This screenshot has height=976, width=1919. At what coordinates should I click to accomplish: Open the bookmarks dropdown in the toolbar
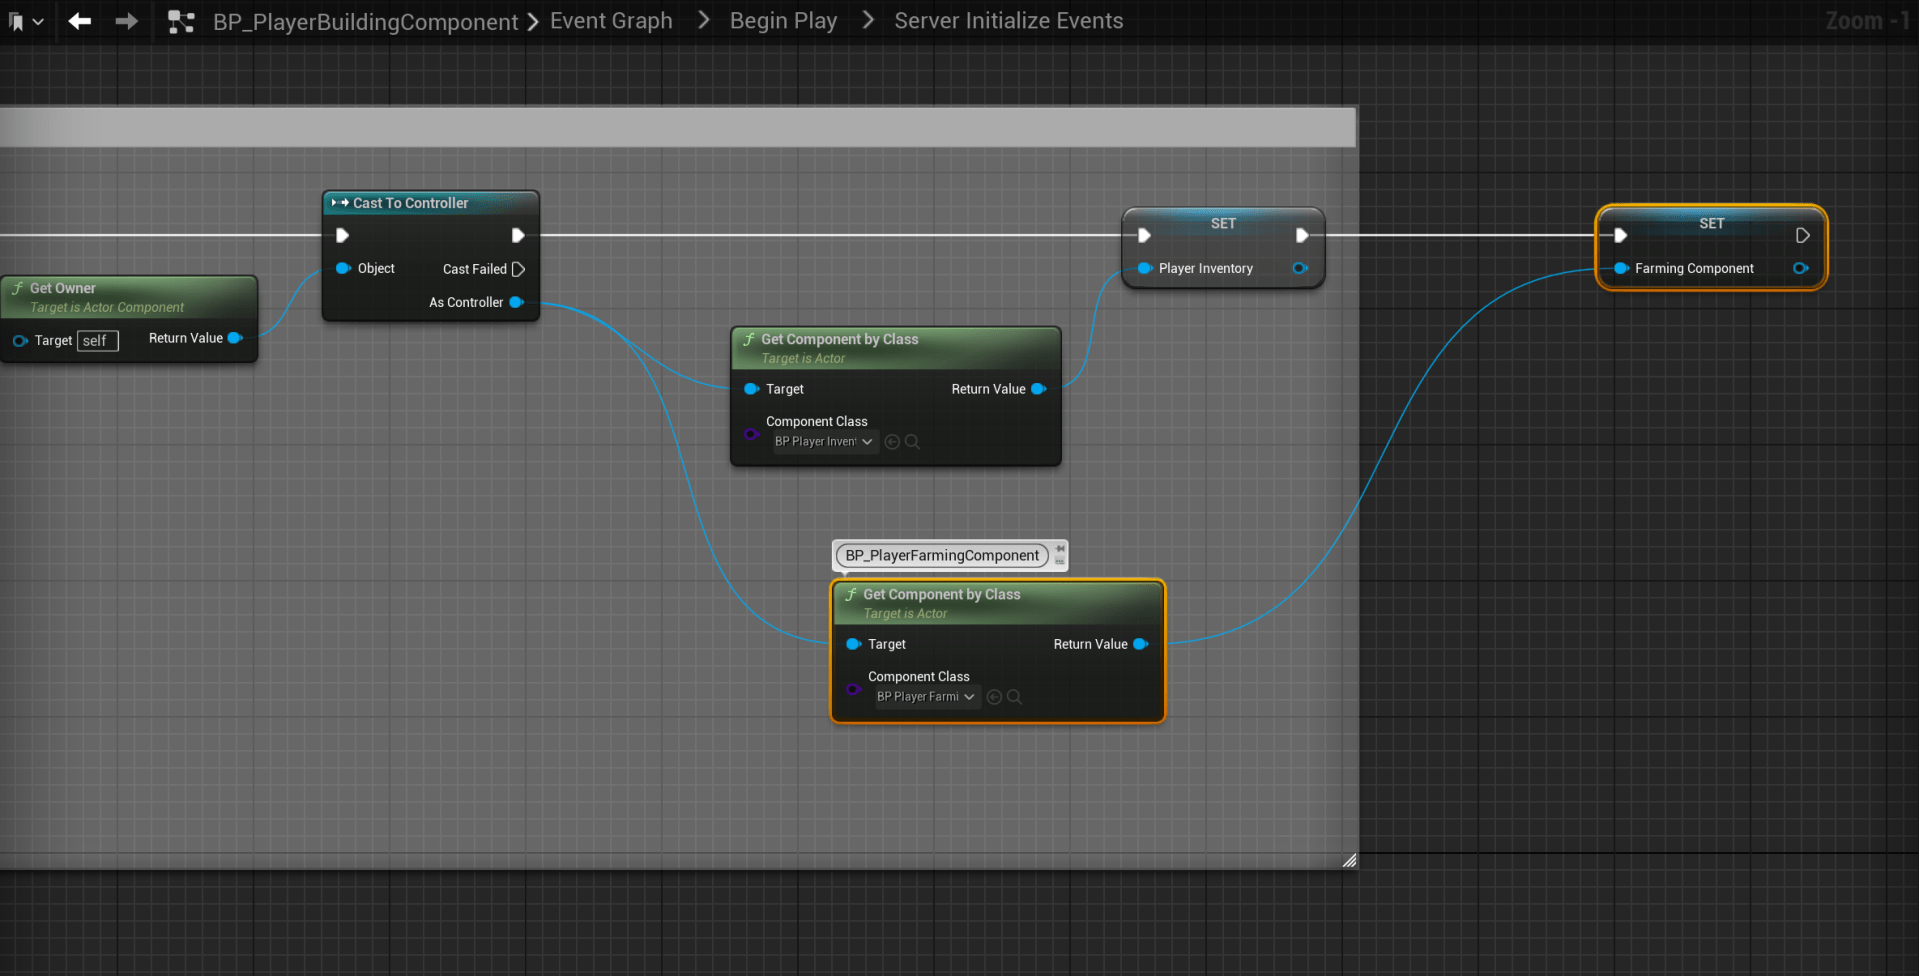(x=26, y=21)
